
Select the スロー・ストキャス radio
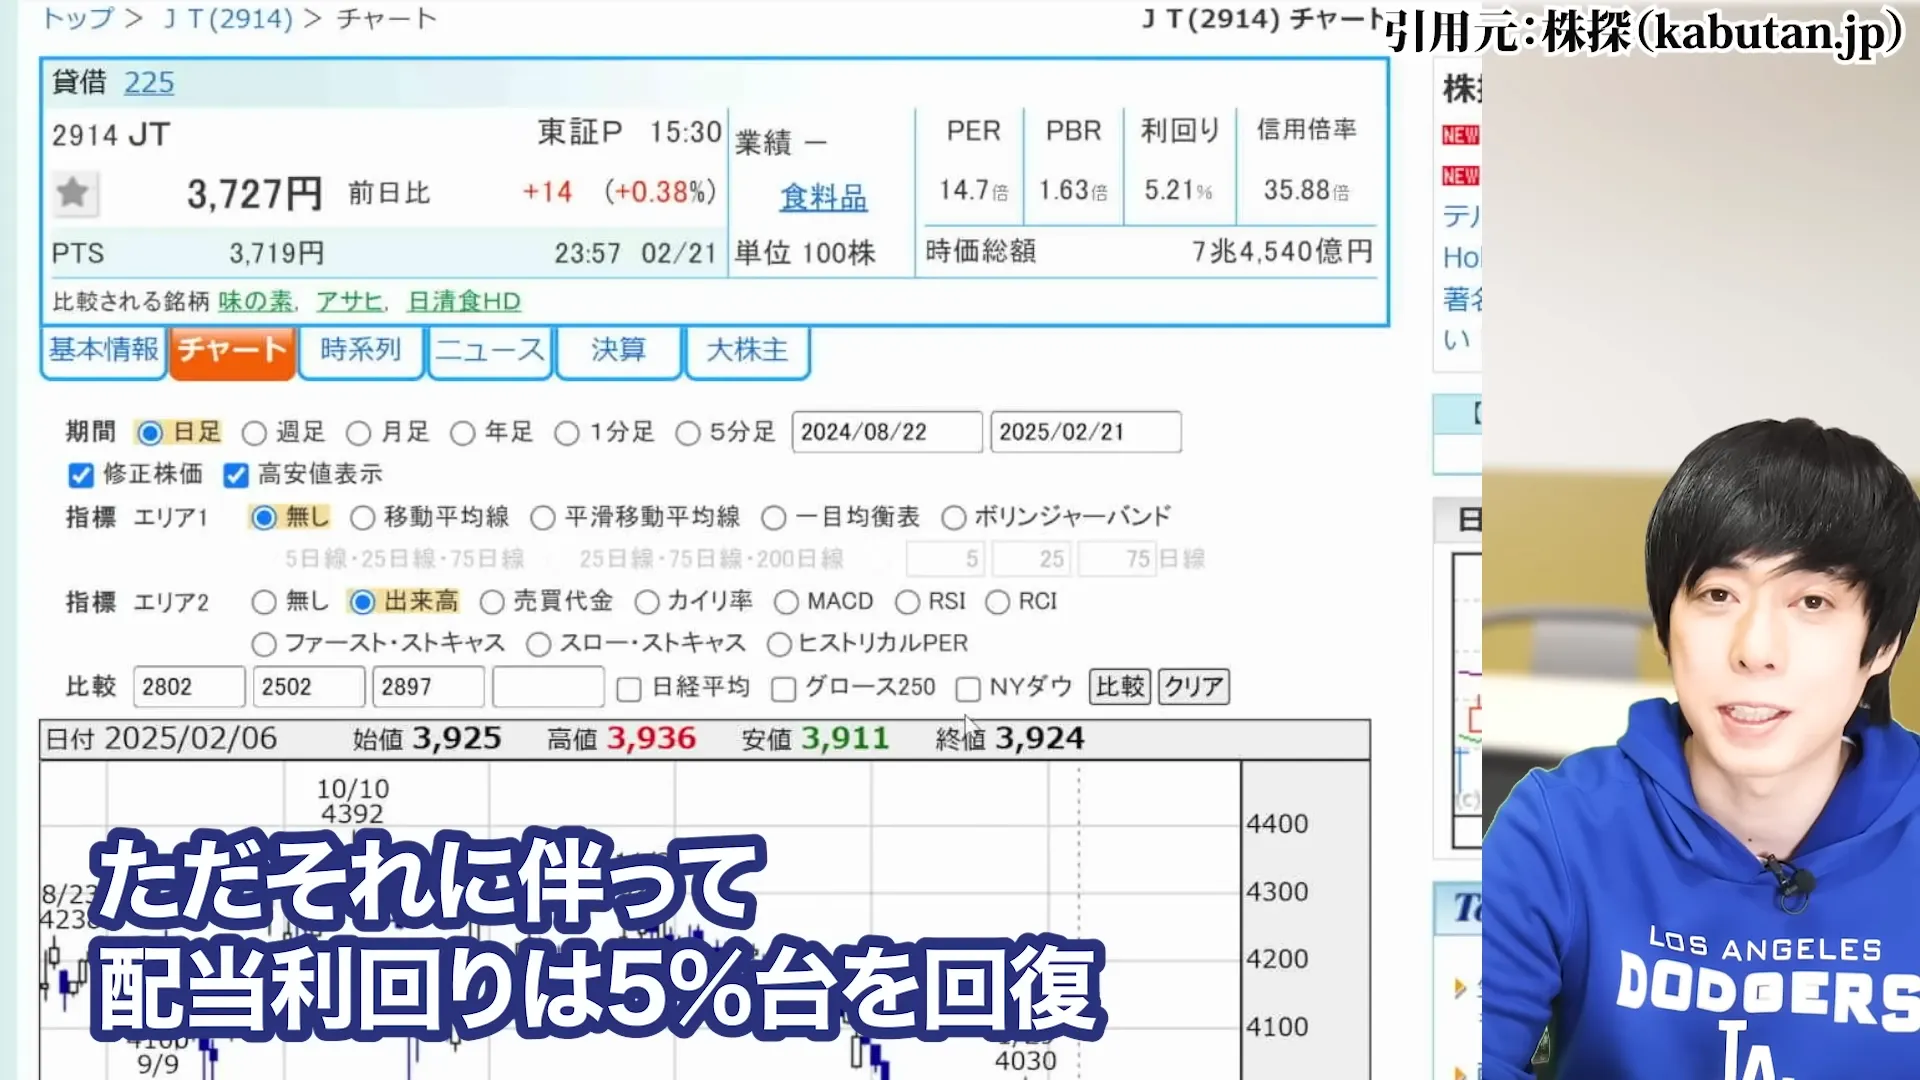click(x=539, y=644)
